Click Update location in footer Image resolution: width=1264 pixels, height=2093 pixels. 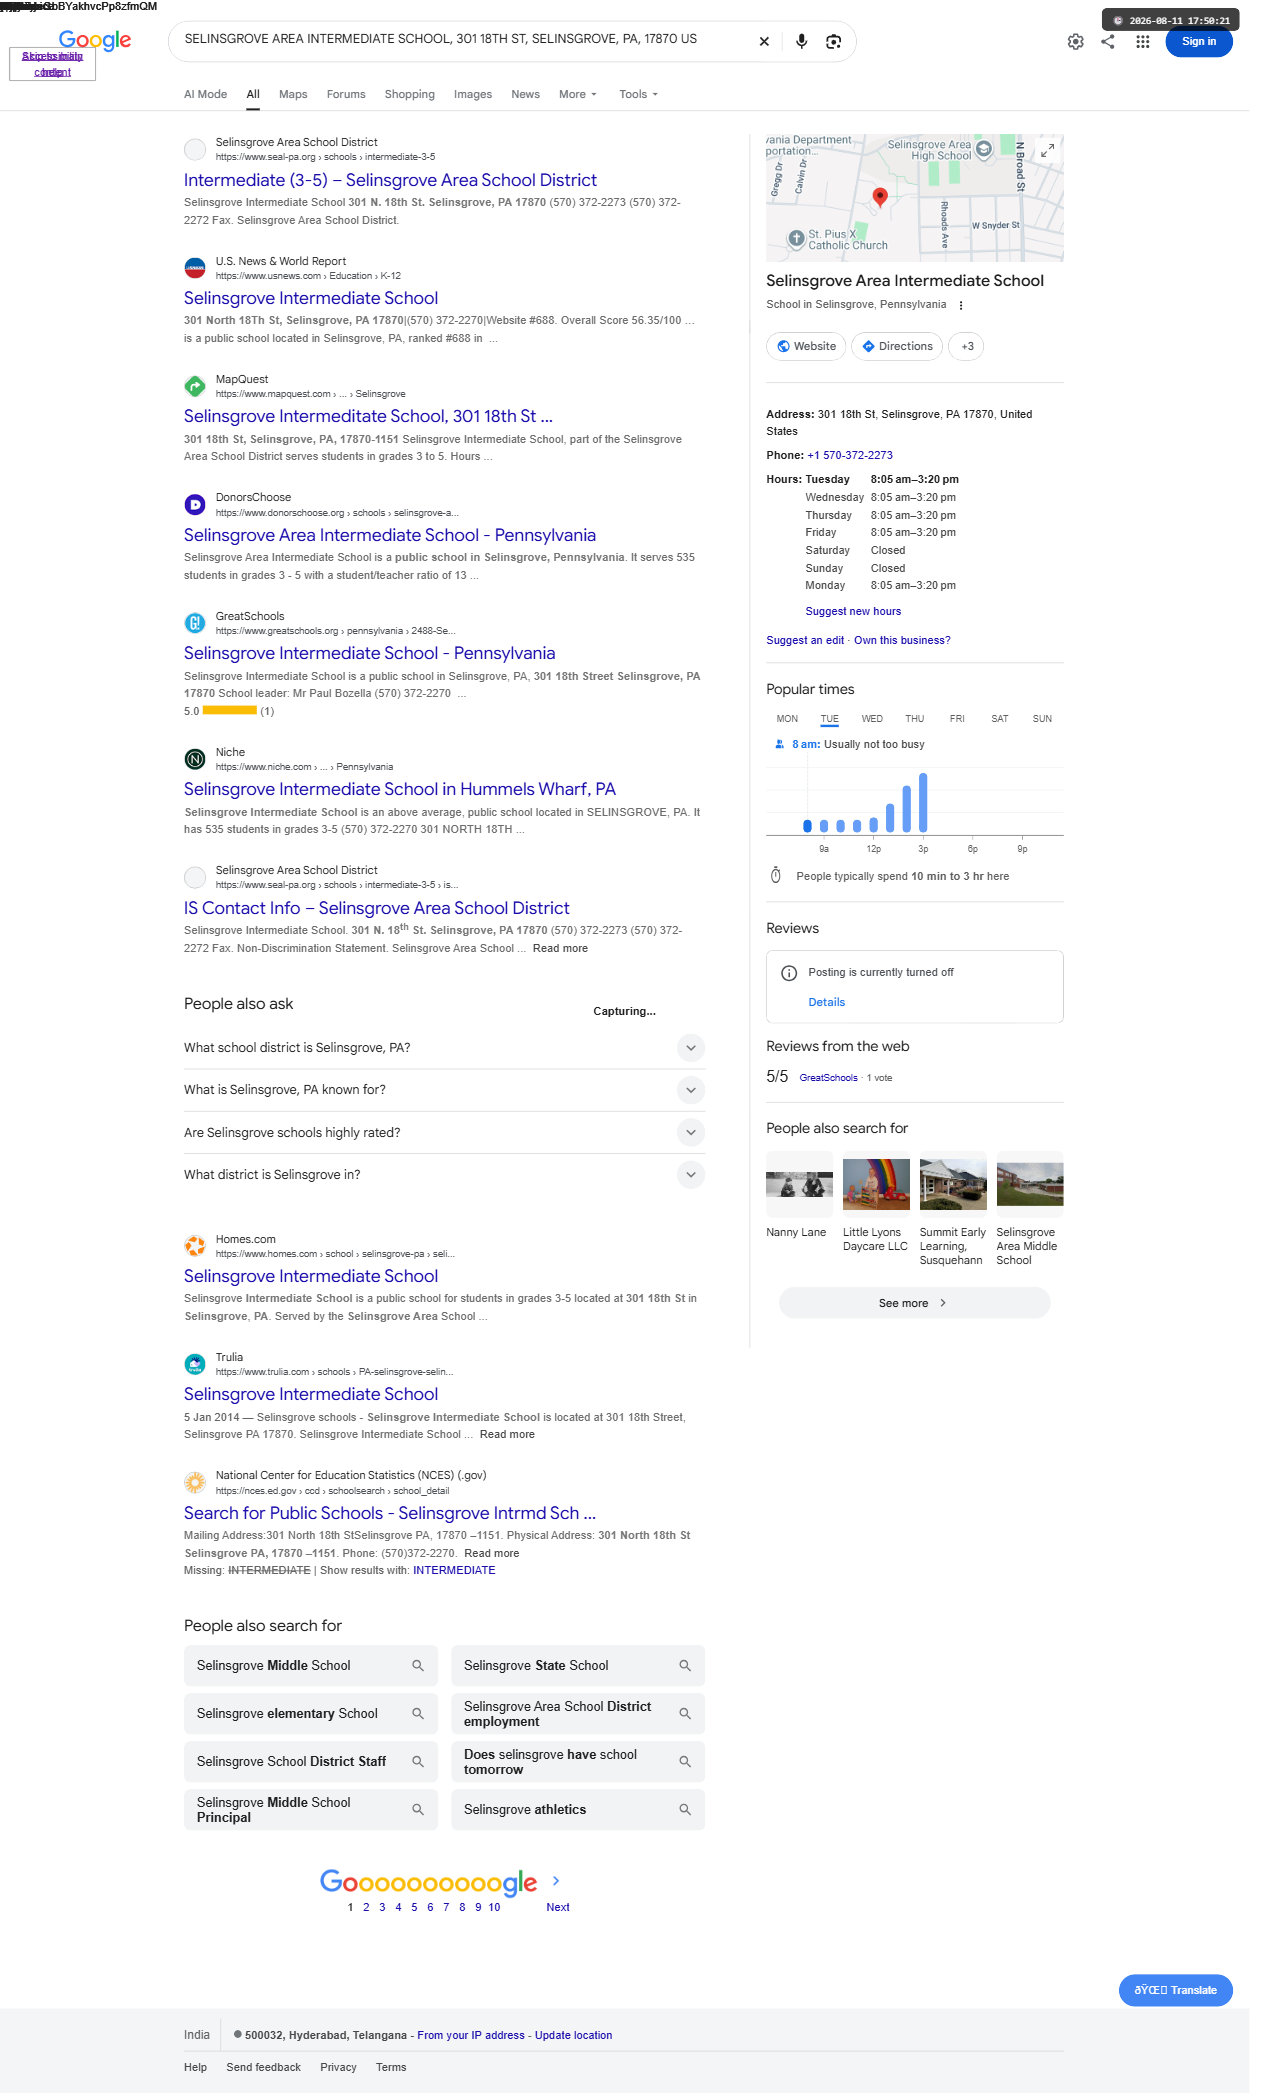(573, 2035)
